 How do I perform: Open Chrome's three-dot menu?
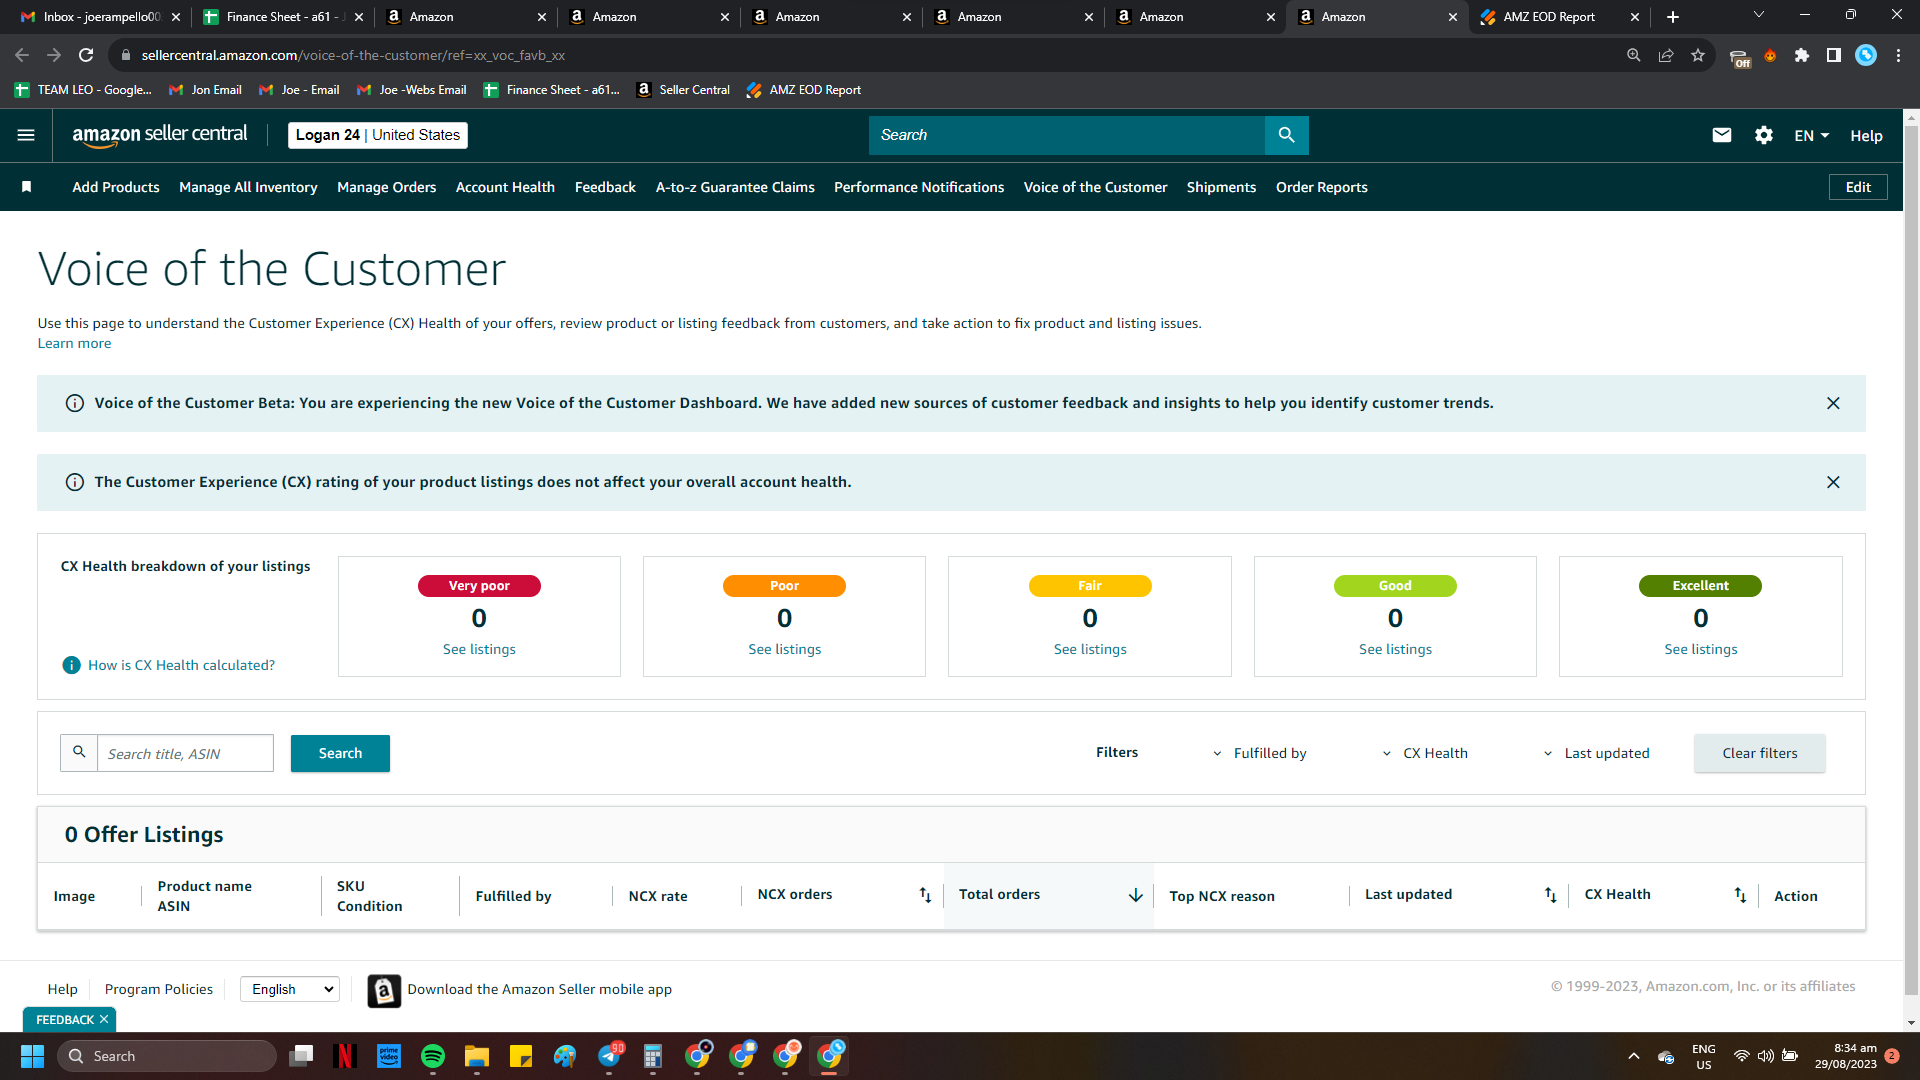tap(1898, 55)
